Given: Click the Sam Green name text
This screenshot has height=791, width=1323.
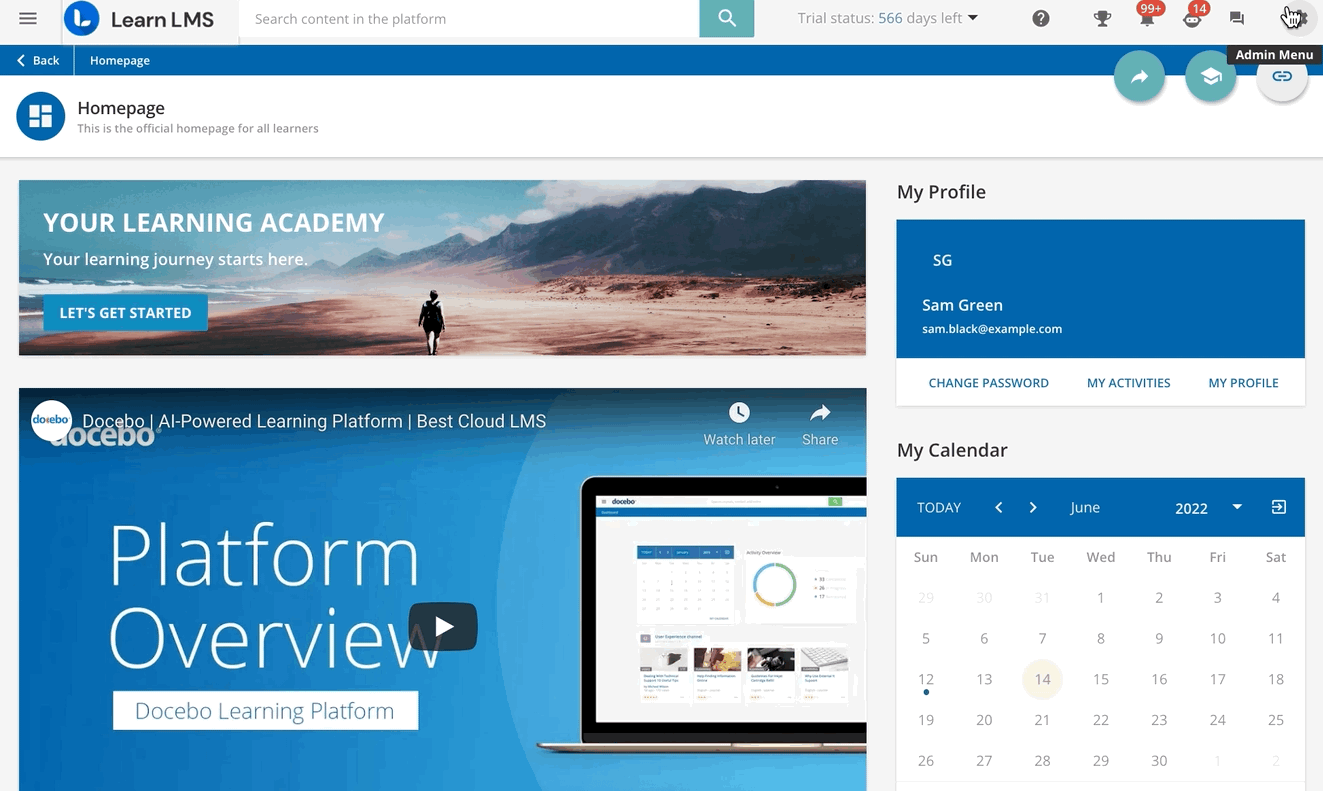Looking at the screenshot, I should click(962, 305).
